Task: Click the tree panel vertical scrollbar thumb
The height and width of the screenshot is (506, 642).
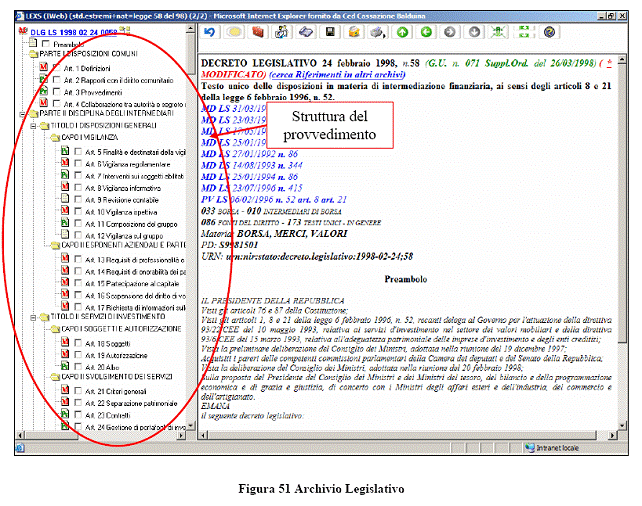Action: [190, 54]
